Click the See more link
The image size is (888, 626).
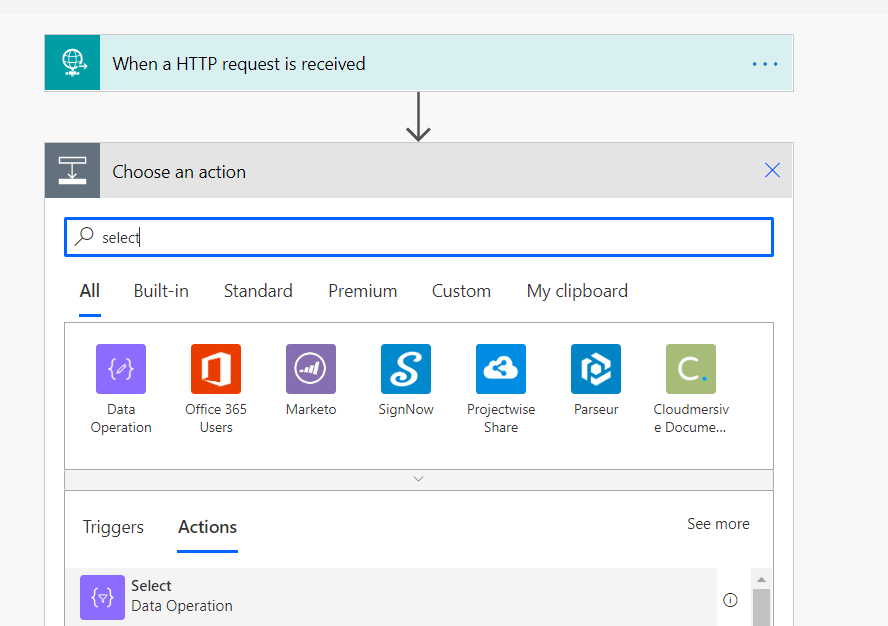[718, 524]
